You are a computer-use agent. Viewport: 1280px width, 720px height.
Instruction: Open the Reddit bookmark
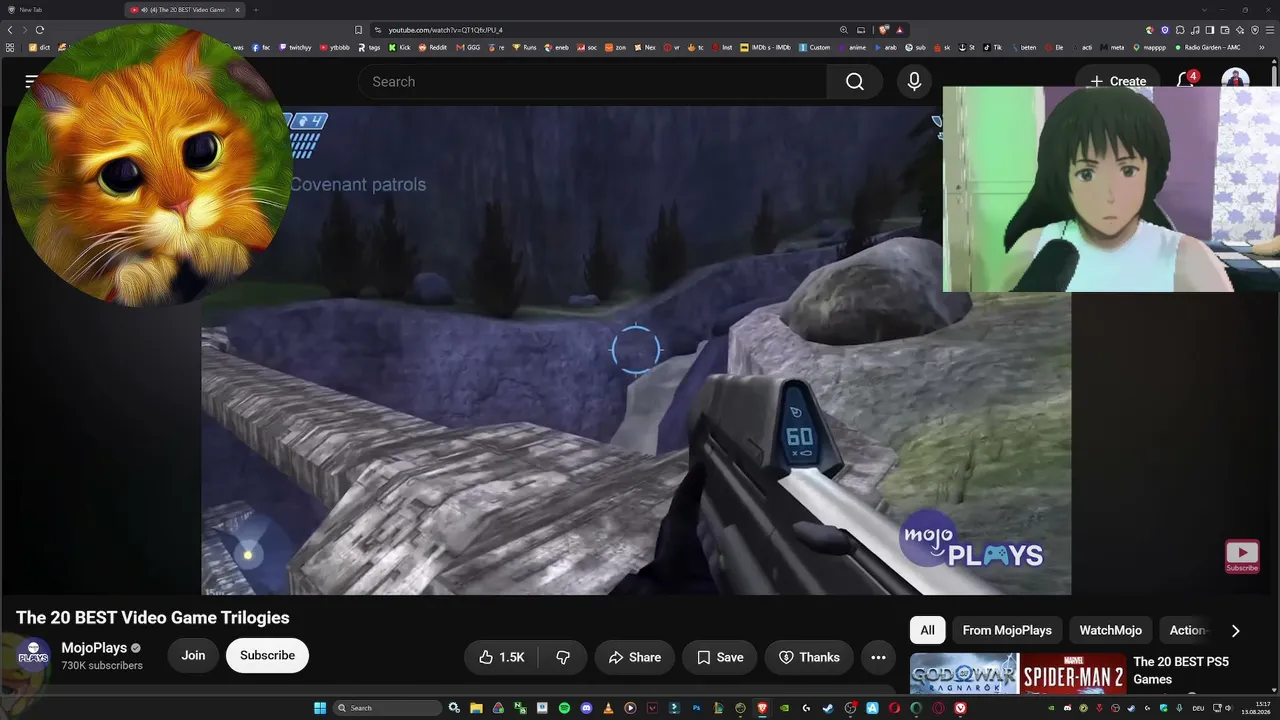[433, 47]
